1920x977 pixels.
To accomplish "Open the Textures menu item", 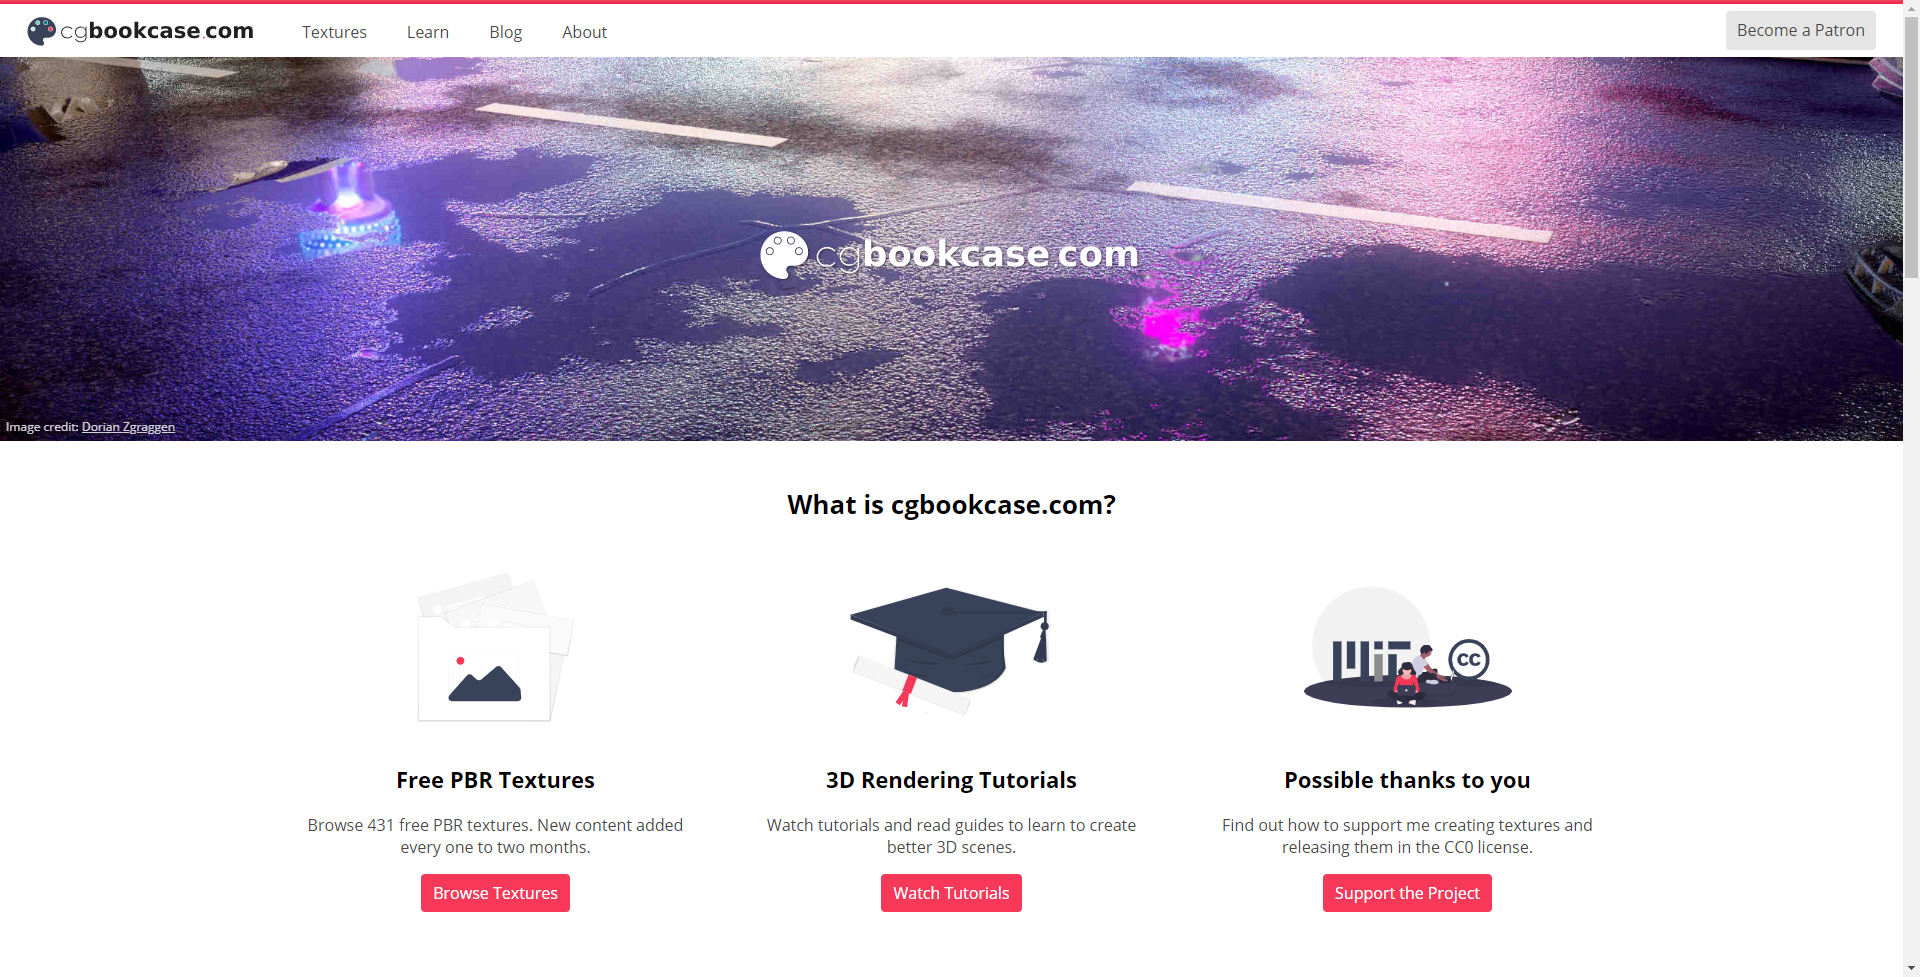I will (x=334, y=32).
